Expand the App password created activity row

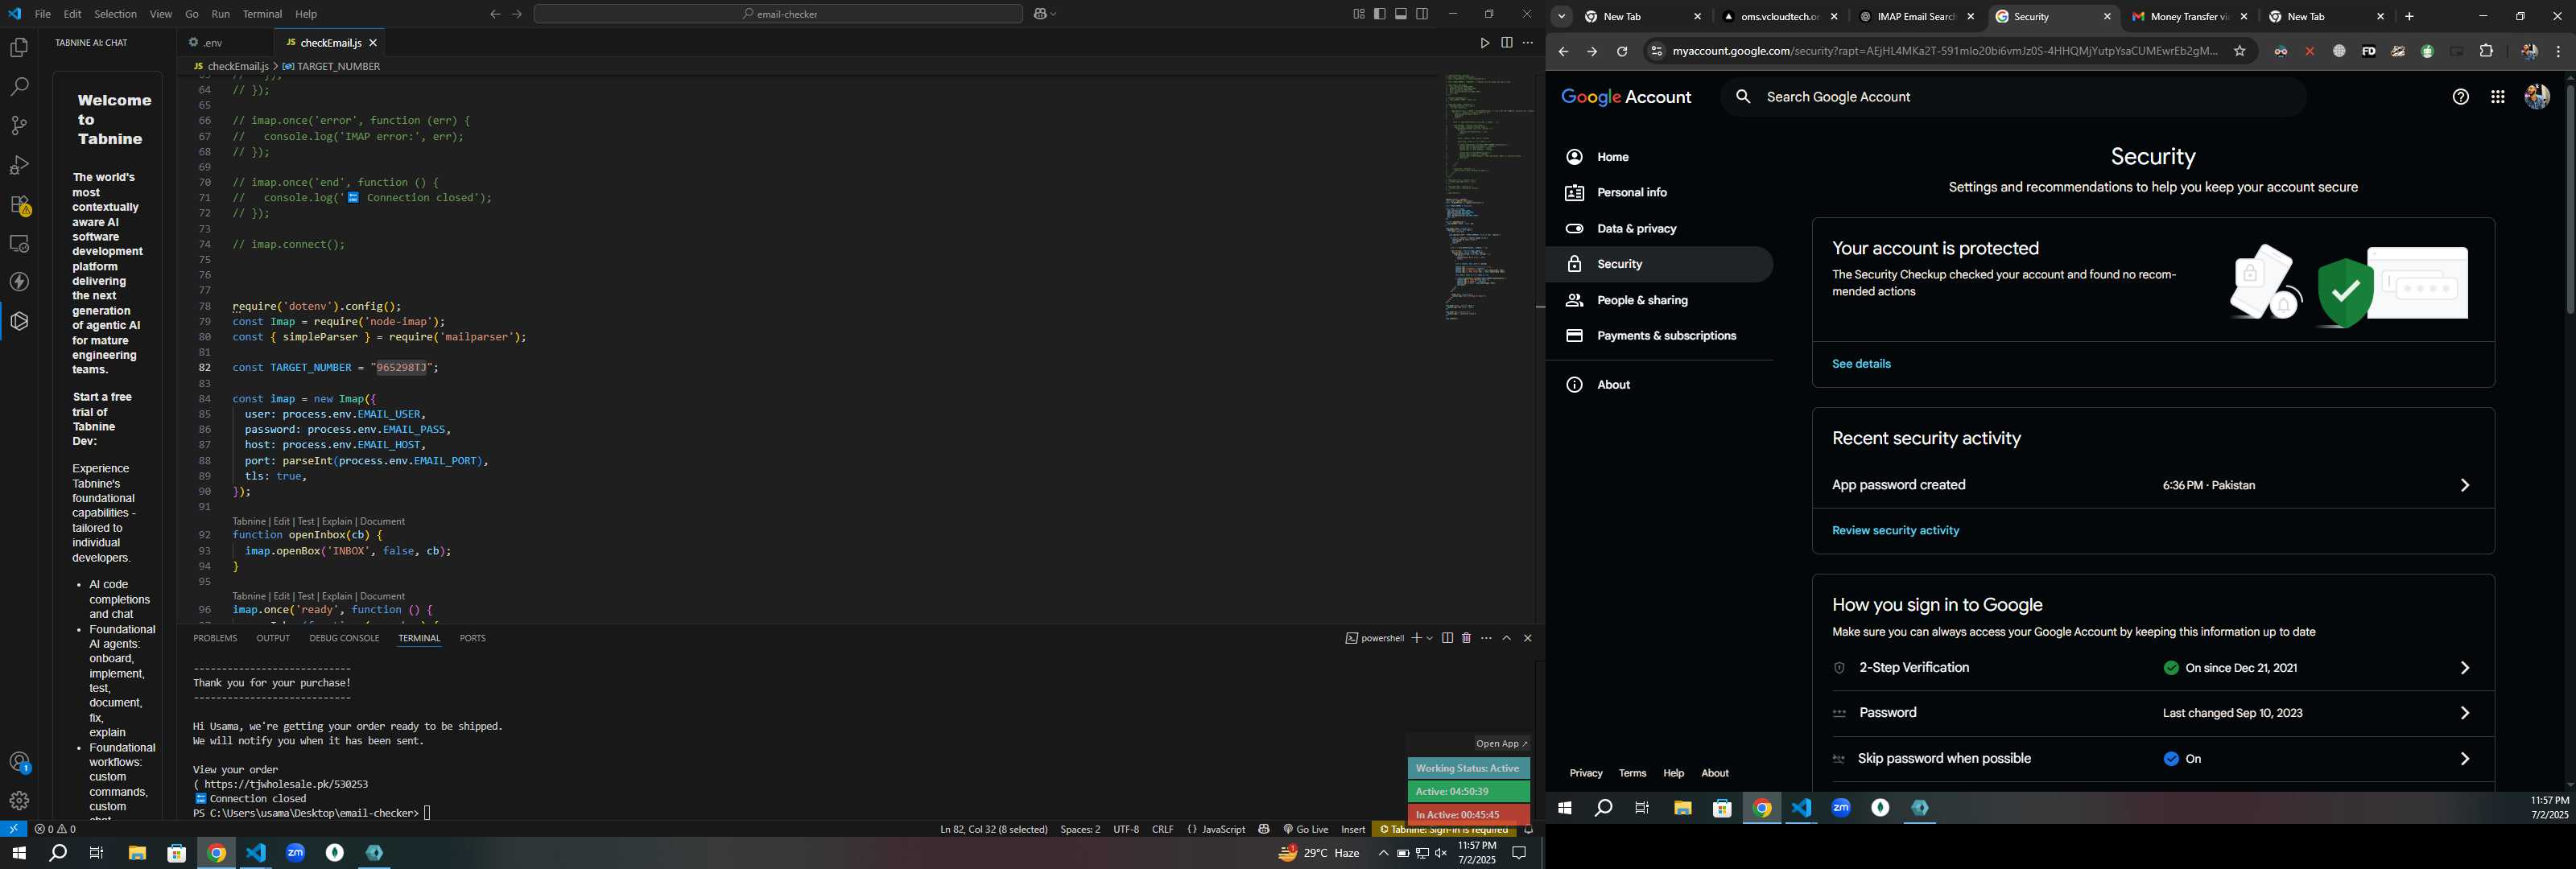click(x=2153, y=486)
